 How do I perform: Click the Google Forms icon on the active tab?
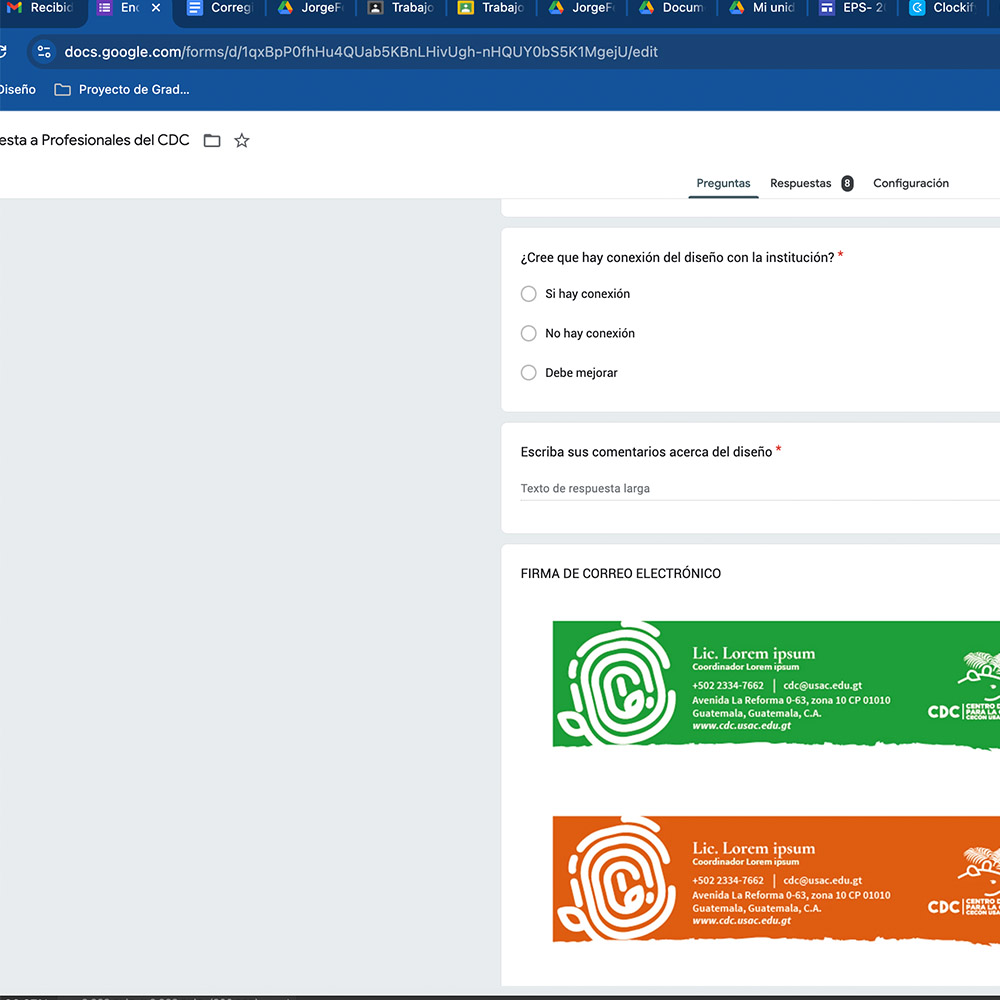(x=104, y=8)
